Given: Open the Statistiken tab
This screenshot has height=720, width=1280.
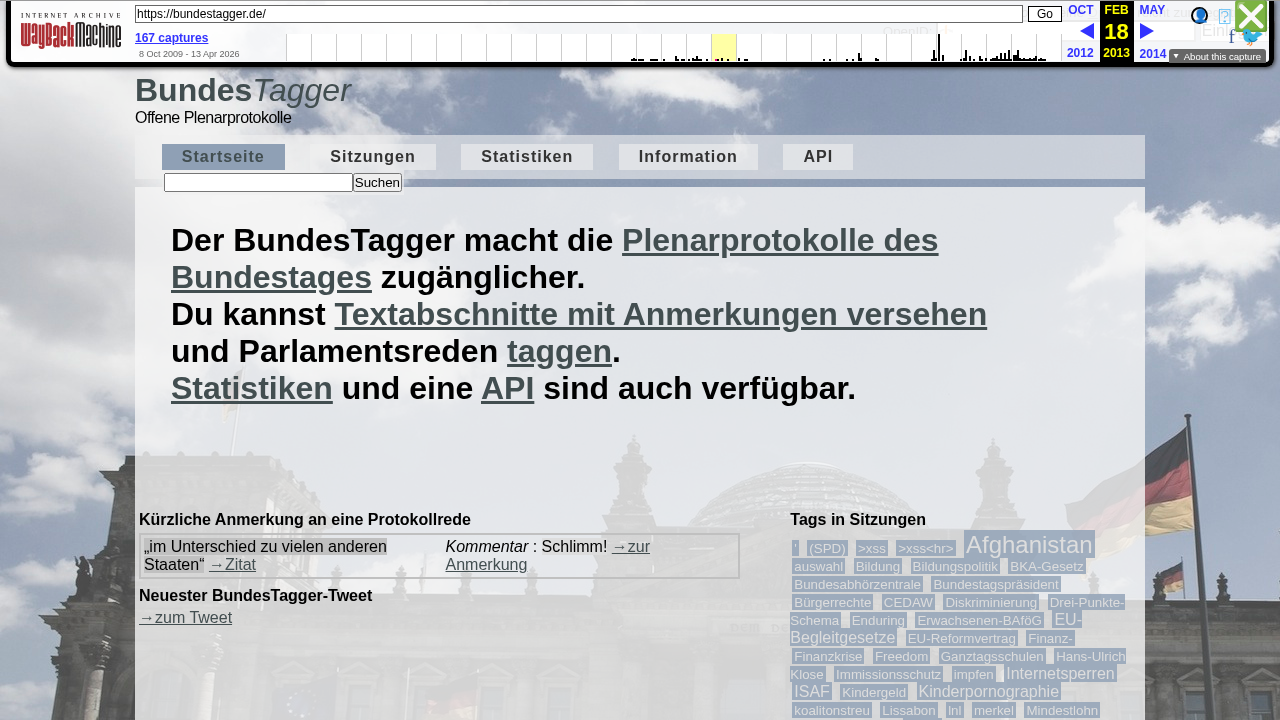Looking at the screenshot, I should [527, 157].
